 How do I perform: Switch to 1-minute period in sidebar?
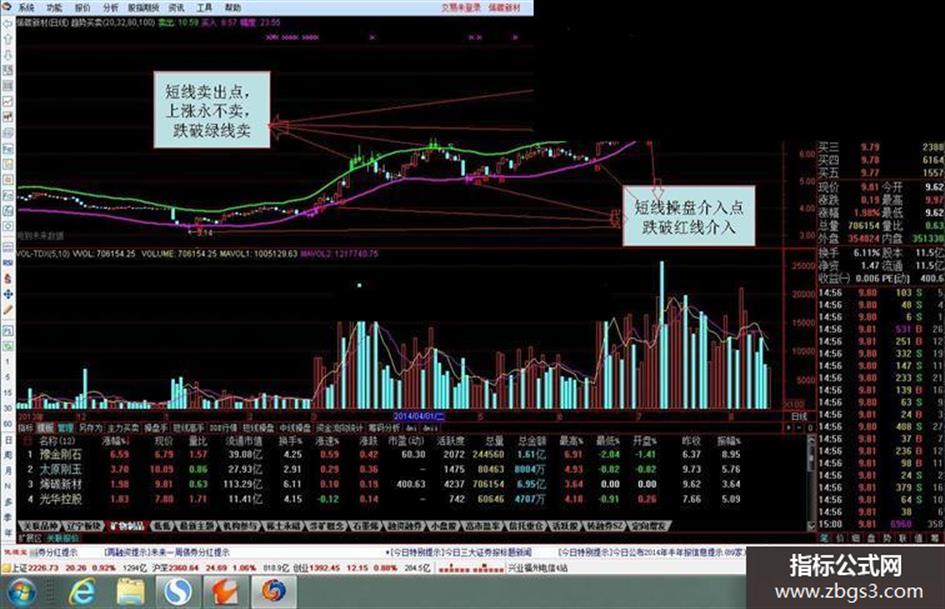point(8,361)
